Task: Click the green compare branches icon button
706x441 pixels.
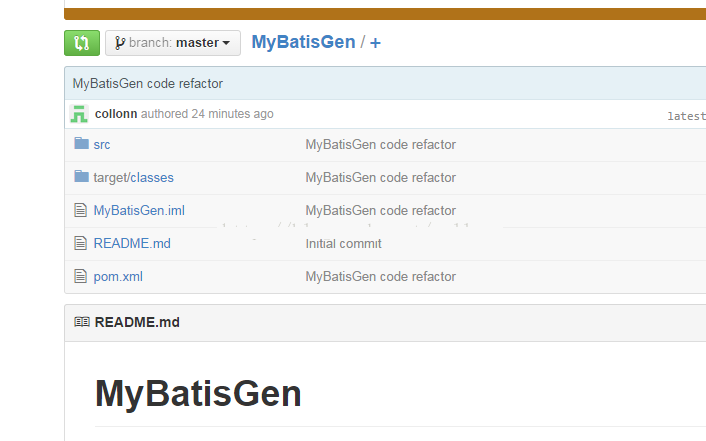Action: click(81, 43)
